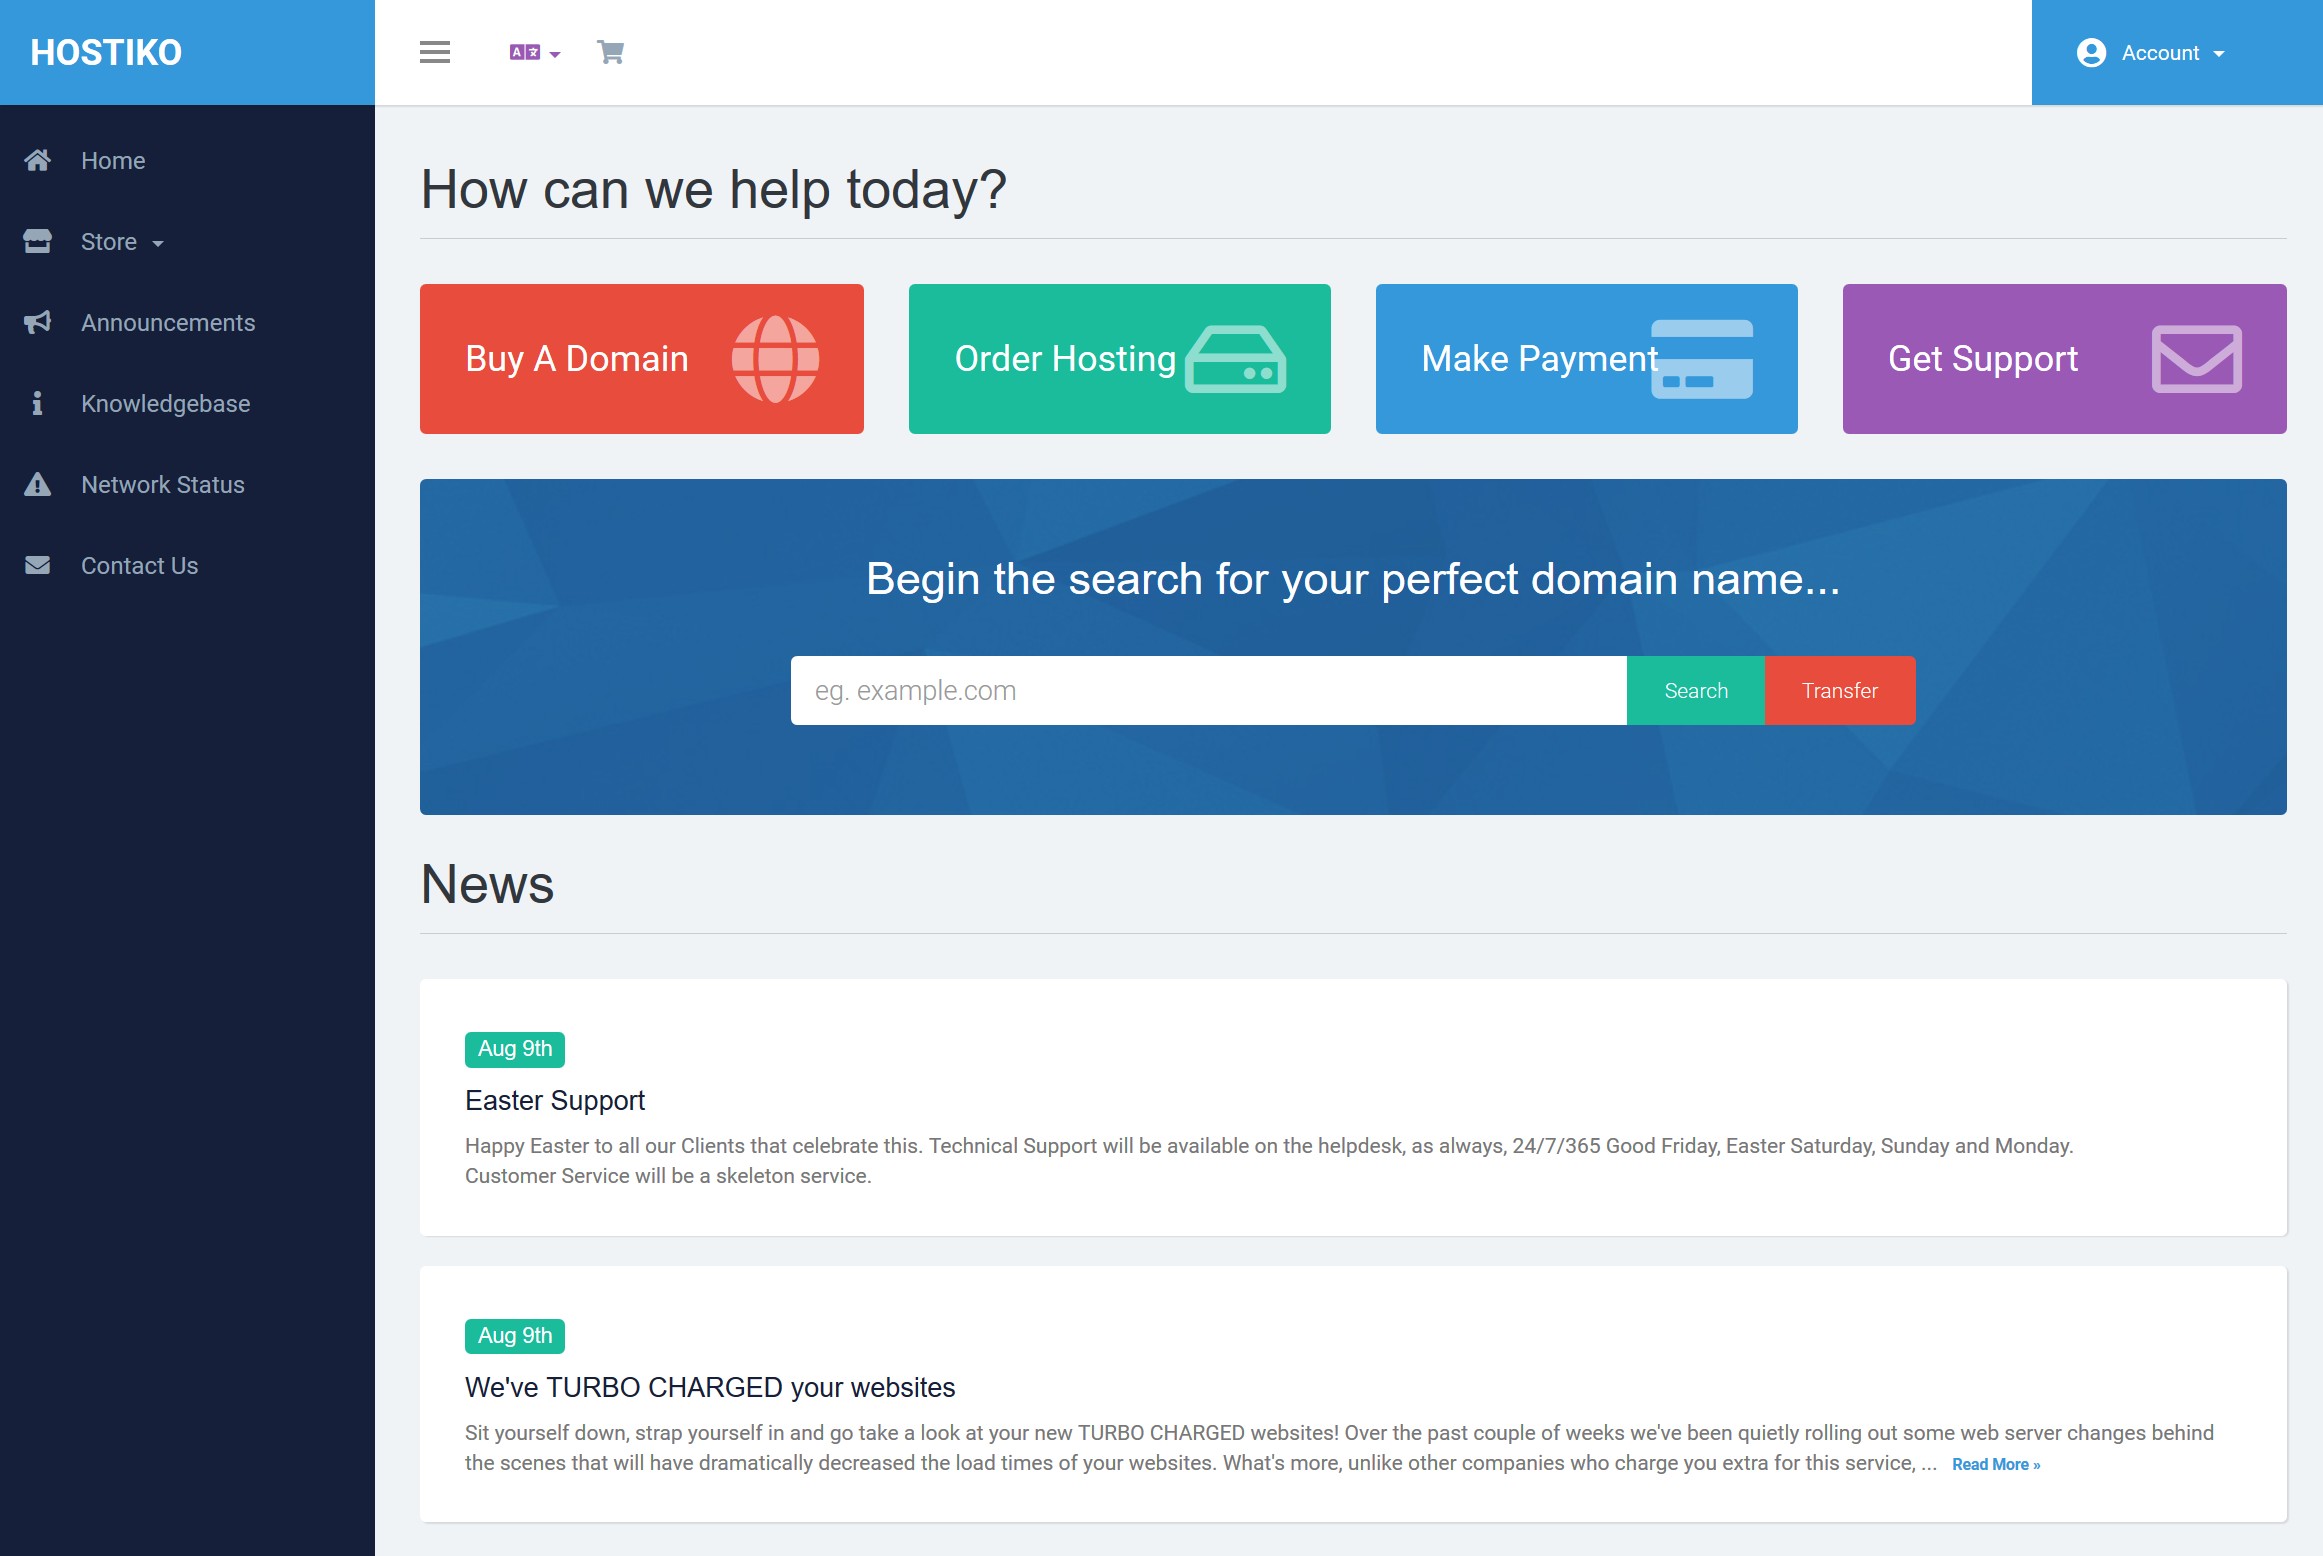
Task: Open the language selector dropdown
Action: (x=534, y=52)
